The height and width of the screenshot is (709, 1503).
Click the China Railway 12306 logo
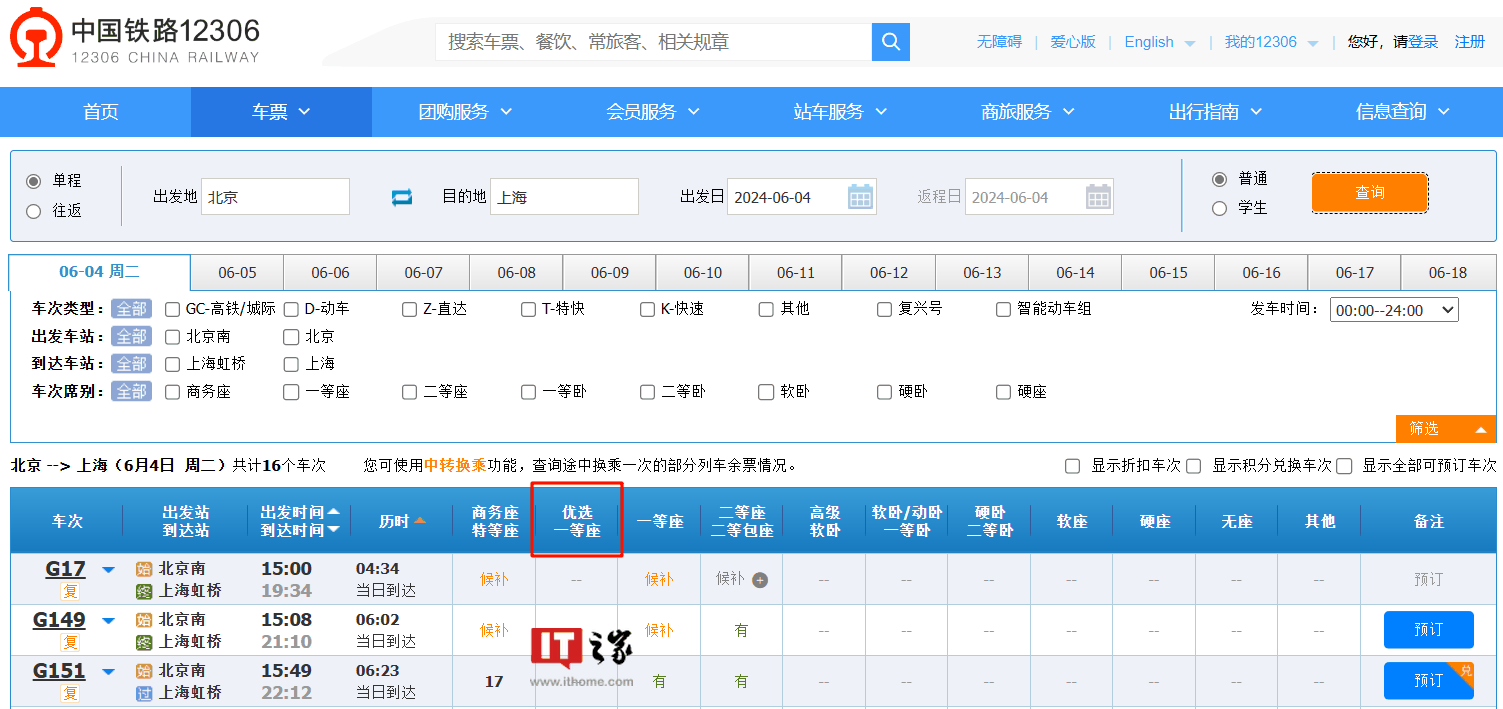[130, 37]
